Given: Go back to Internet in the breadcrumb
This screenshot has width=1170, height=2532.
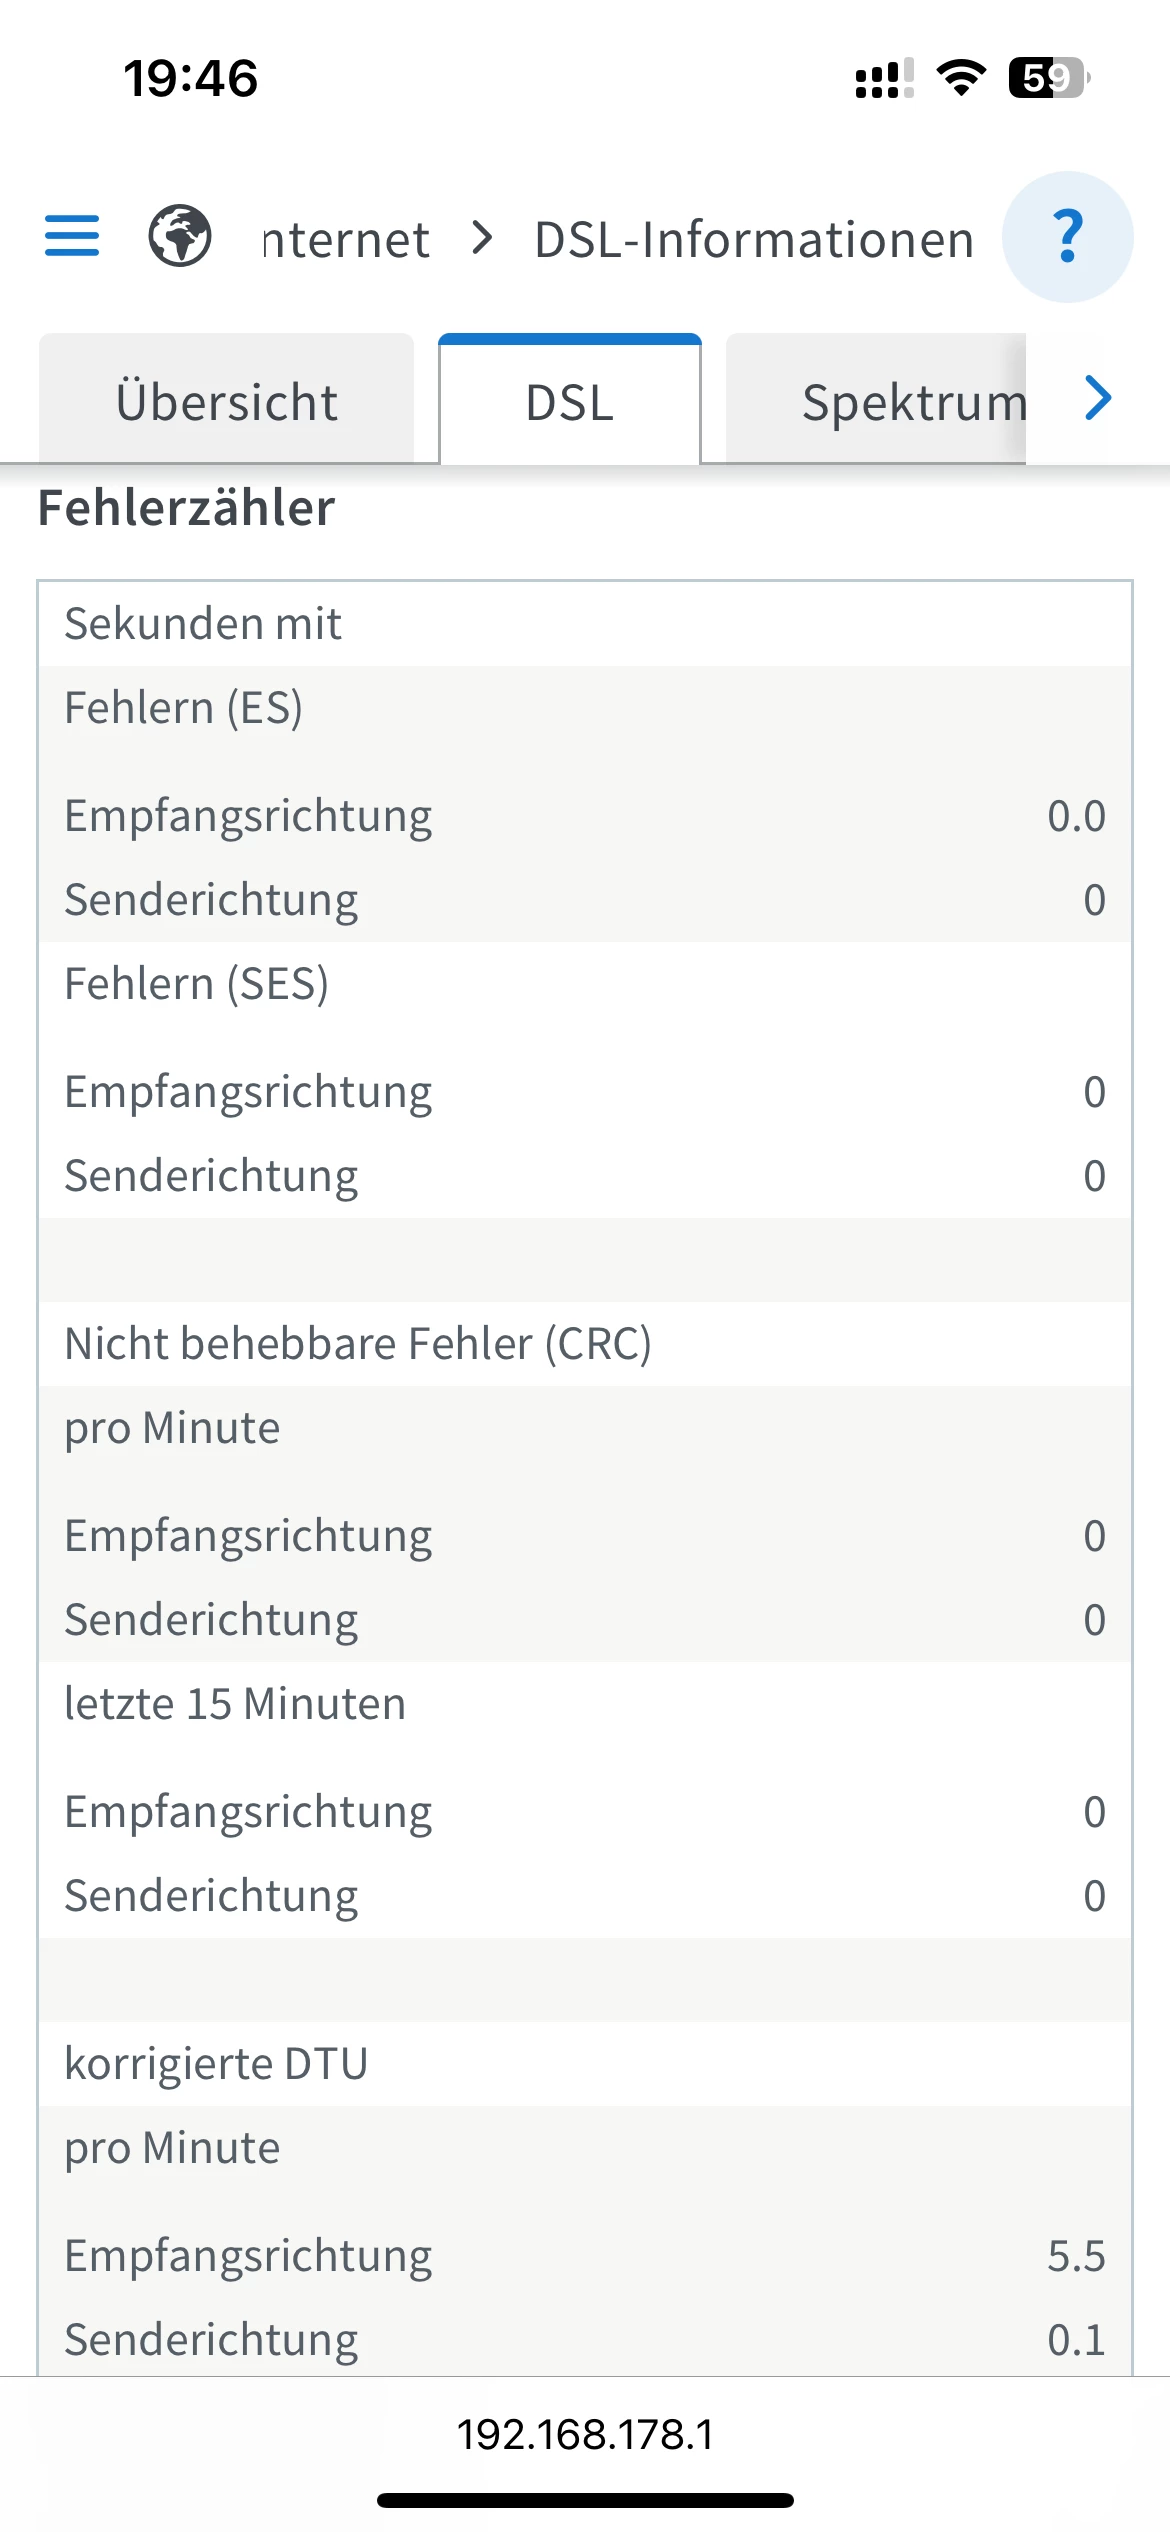Looking at the screenshot, I should click(346, 240).
